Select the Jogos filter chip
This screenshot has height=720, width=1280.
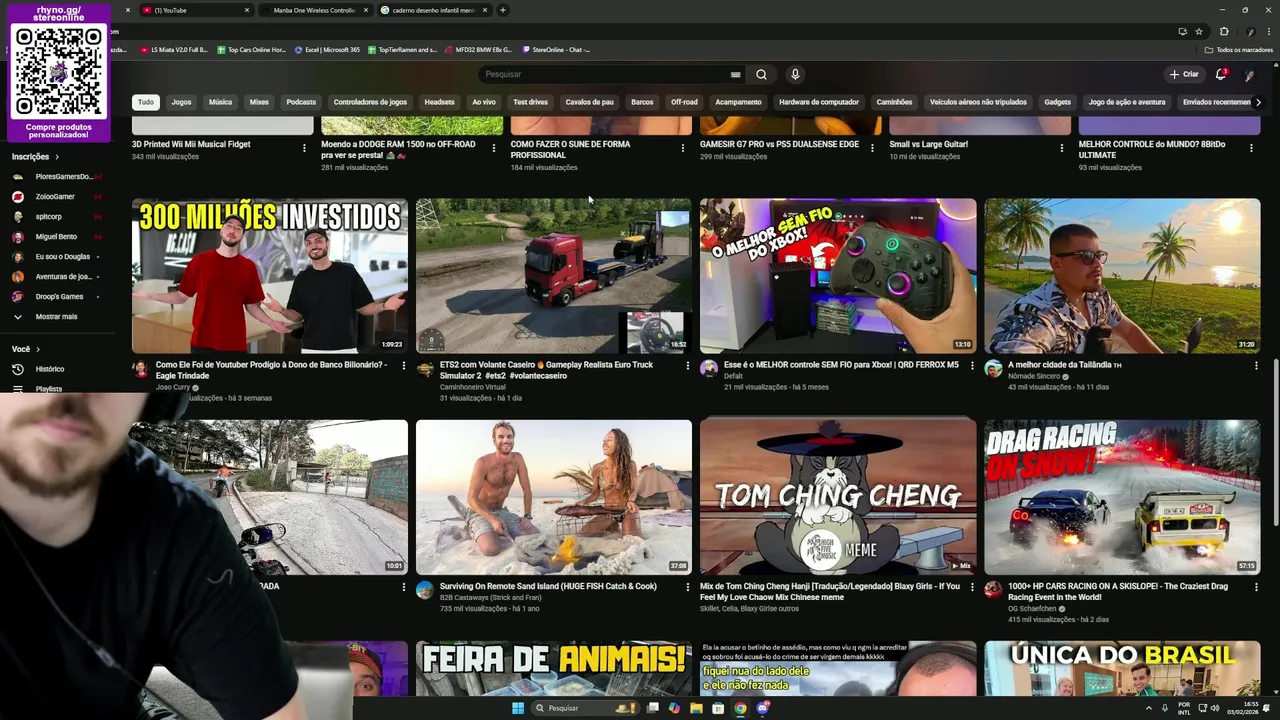coord(181,102)
